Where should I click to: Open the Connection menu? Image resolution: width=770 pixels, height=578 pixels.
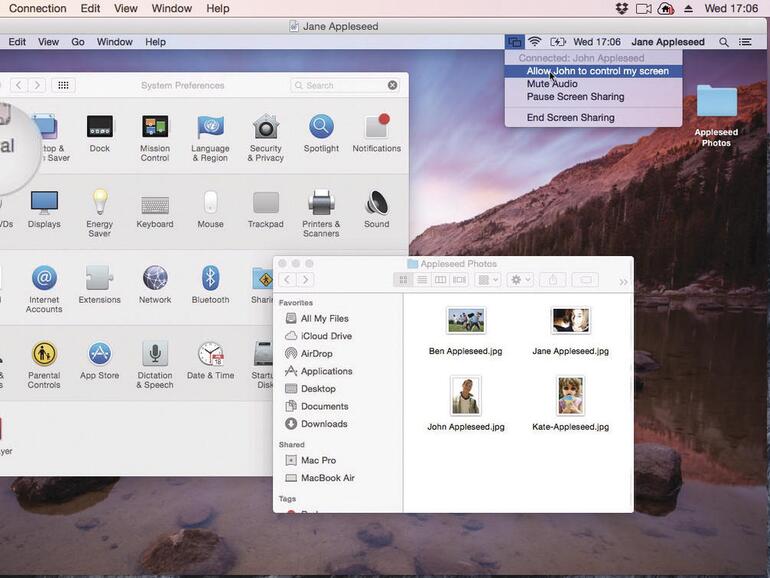(x=38, y=8)
